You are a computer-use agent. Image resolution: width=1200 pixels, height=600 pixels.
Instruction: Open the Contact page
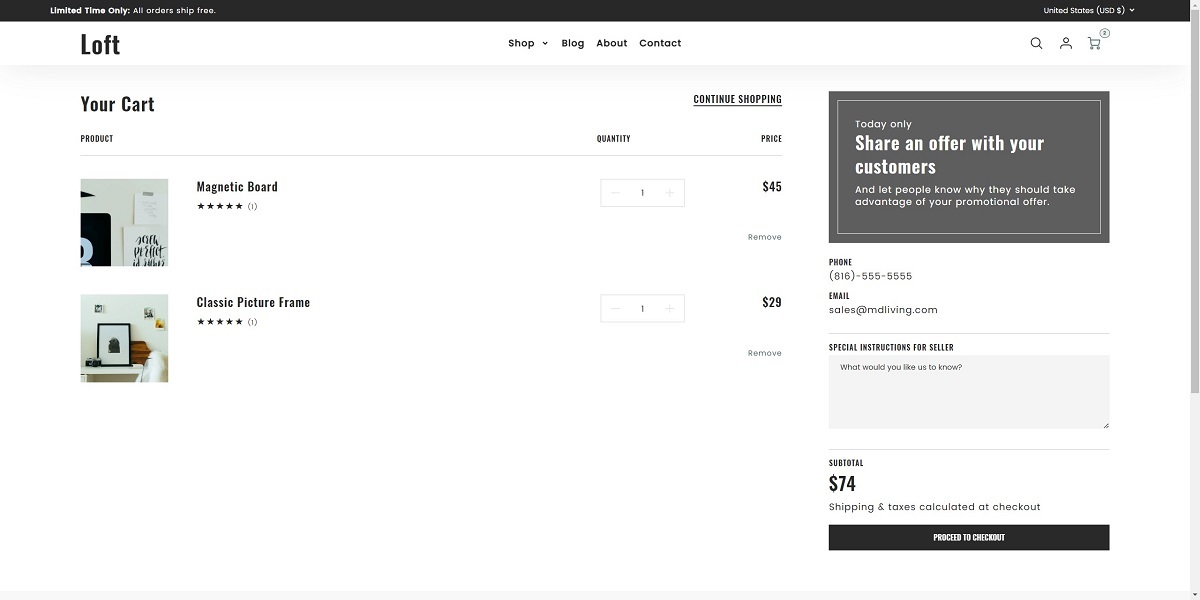pyautogui.click(x=660, y=43)
